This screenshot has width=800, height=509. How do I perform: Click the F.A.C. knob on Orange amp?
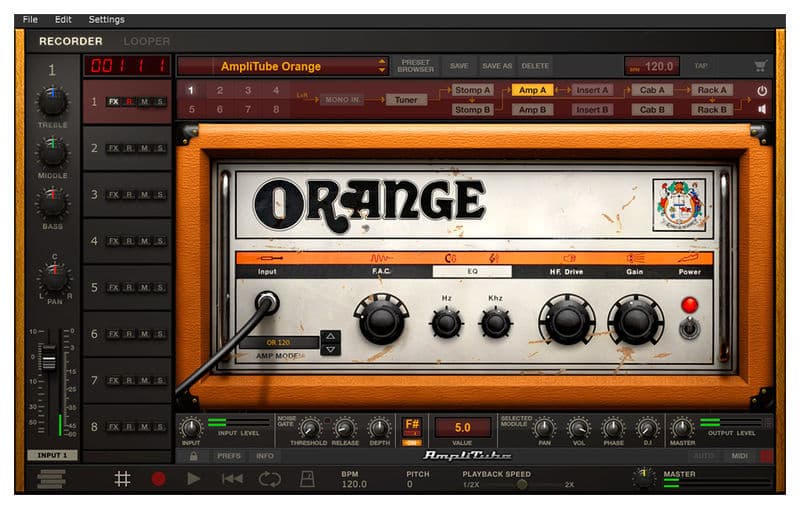click(x=381, y=320)
